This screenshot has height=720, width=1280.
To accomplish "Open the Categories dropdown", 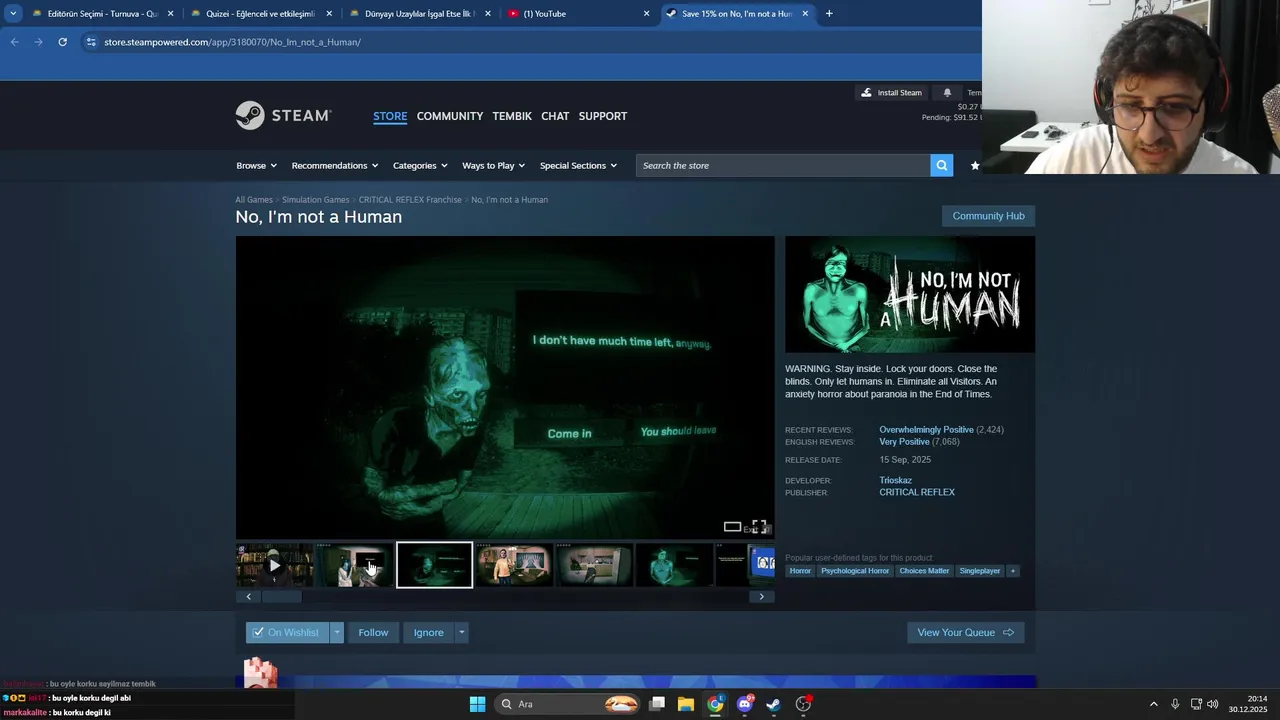I will [x=420, y=166].
